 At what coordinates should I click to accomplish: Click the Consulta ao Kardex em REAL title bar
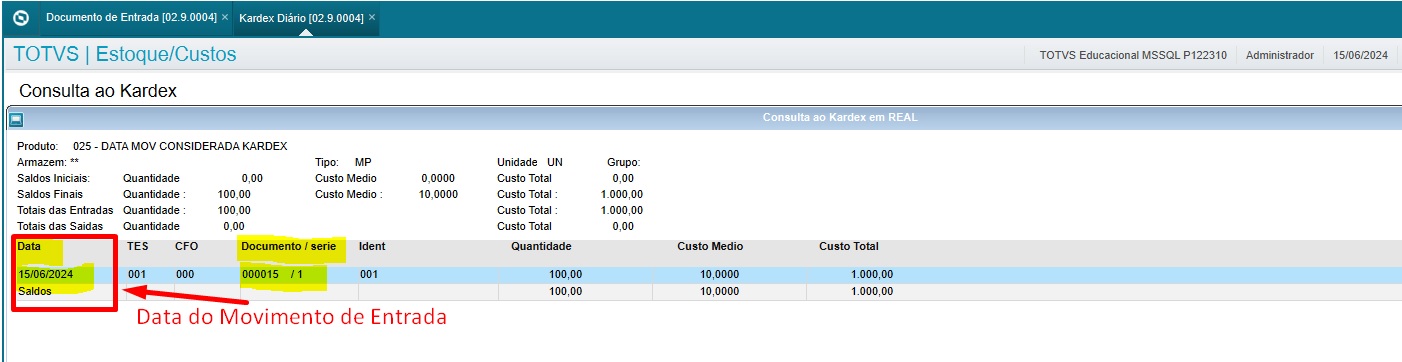tap(840, 118)
